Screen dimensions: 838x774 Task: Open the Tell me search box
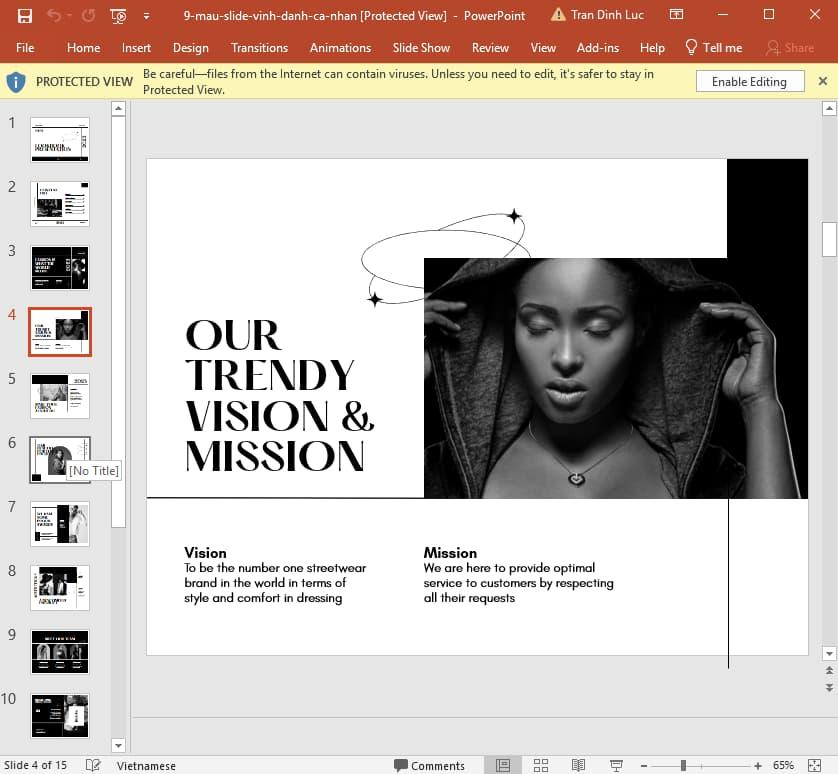click(x=713, y=47)
